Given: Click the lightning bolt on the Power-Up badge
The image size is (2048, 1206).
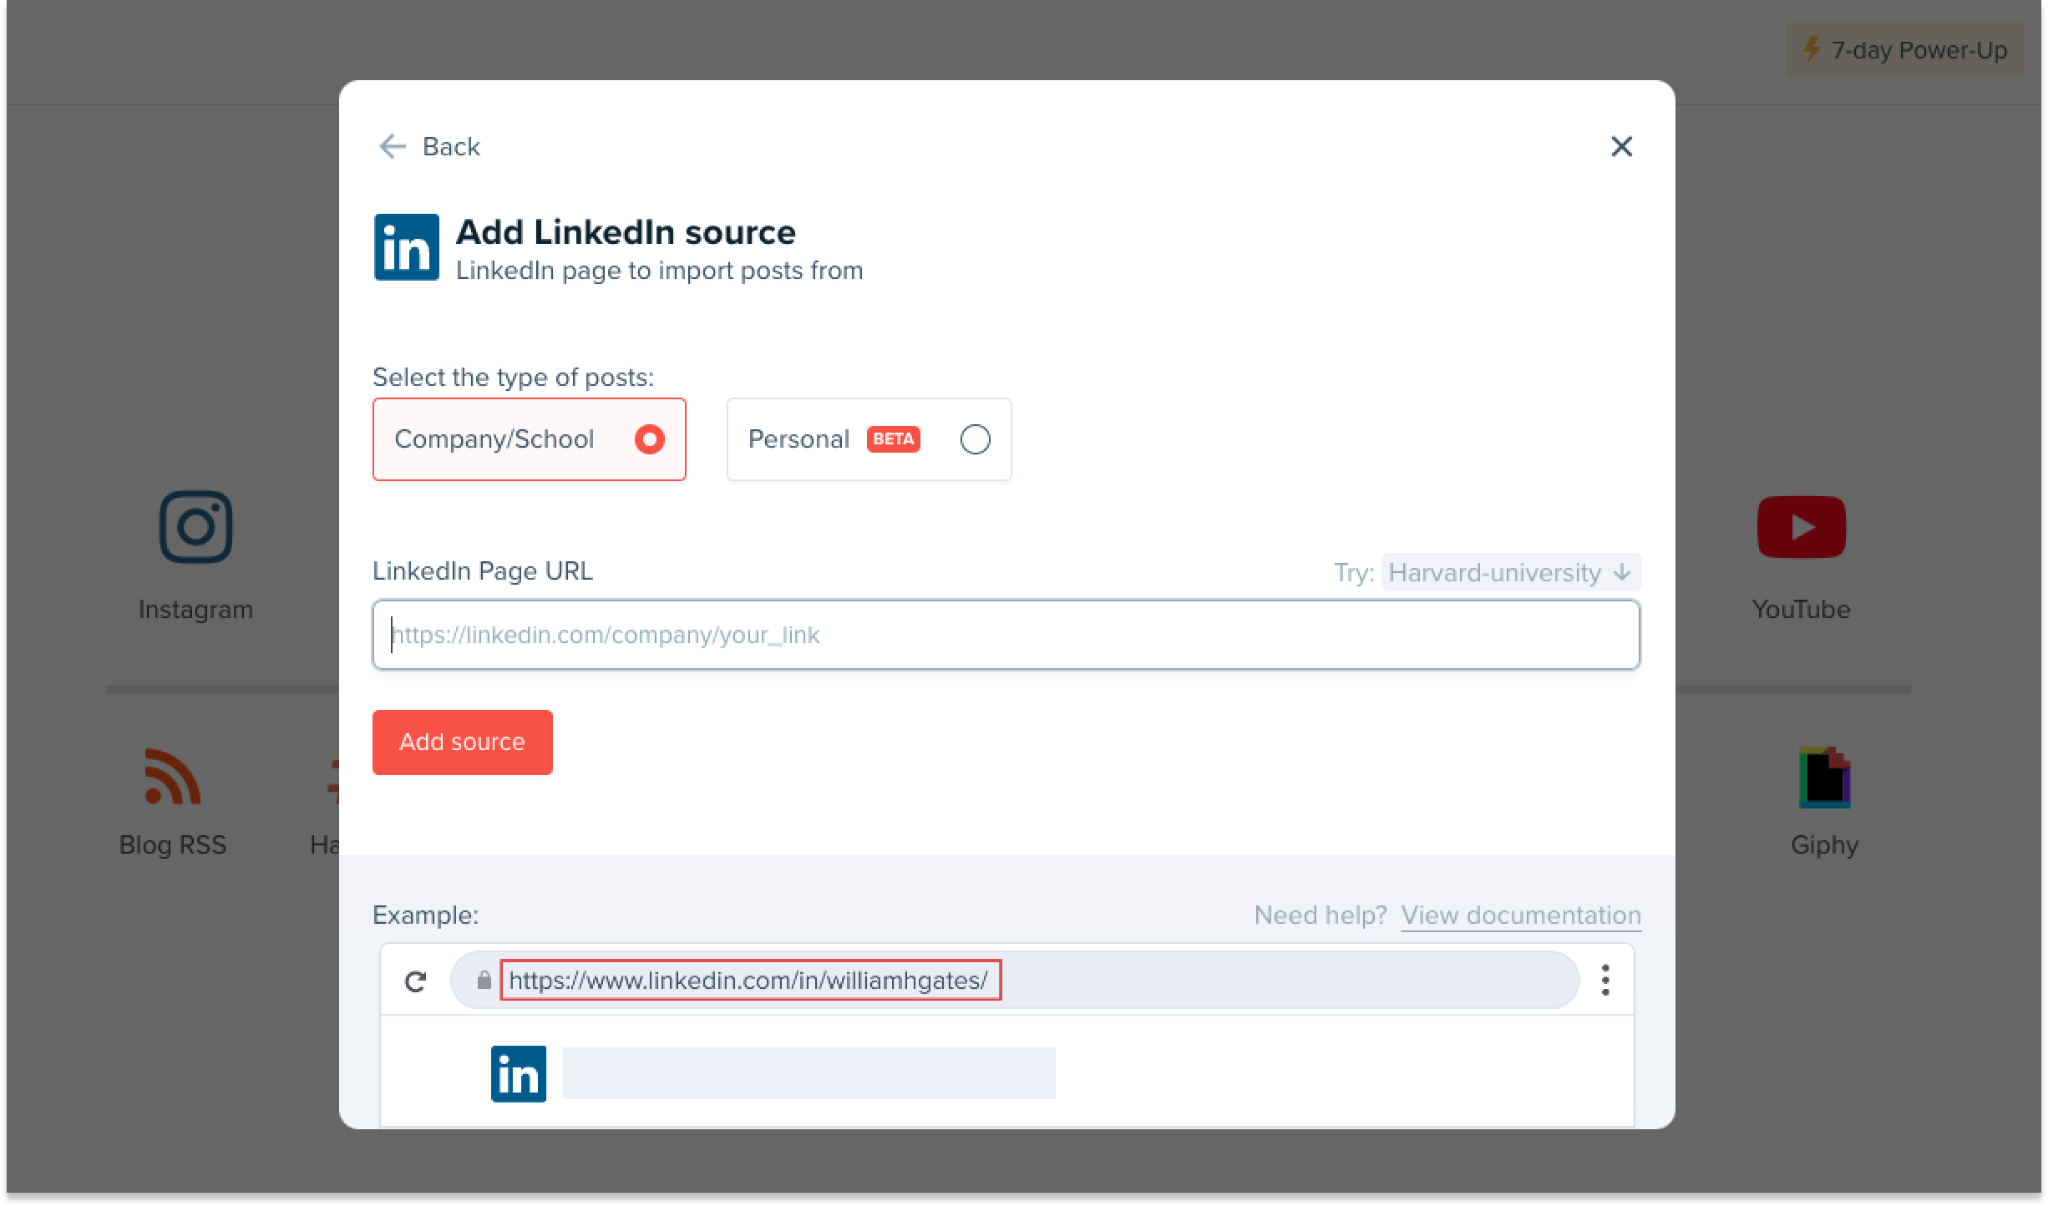Looking at the screenshot, I should pos(1813,48).
